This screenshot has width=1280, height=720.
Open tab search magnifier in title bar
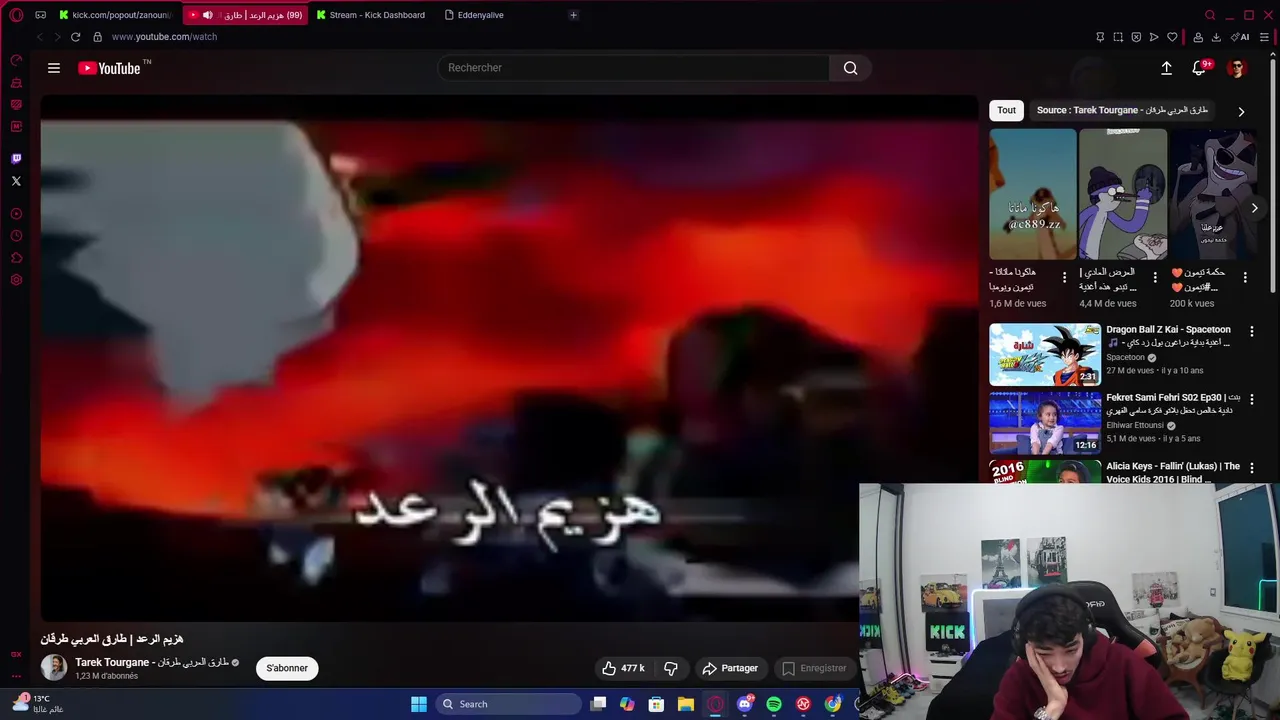point(1210,15)
